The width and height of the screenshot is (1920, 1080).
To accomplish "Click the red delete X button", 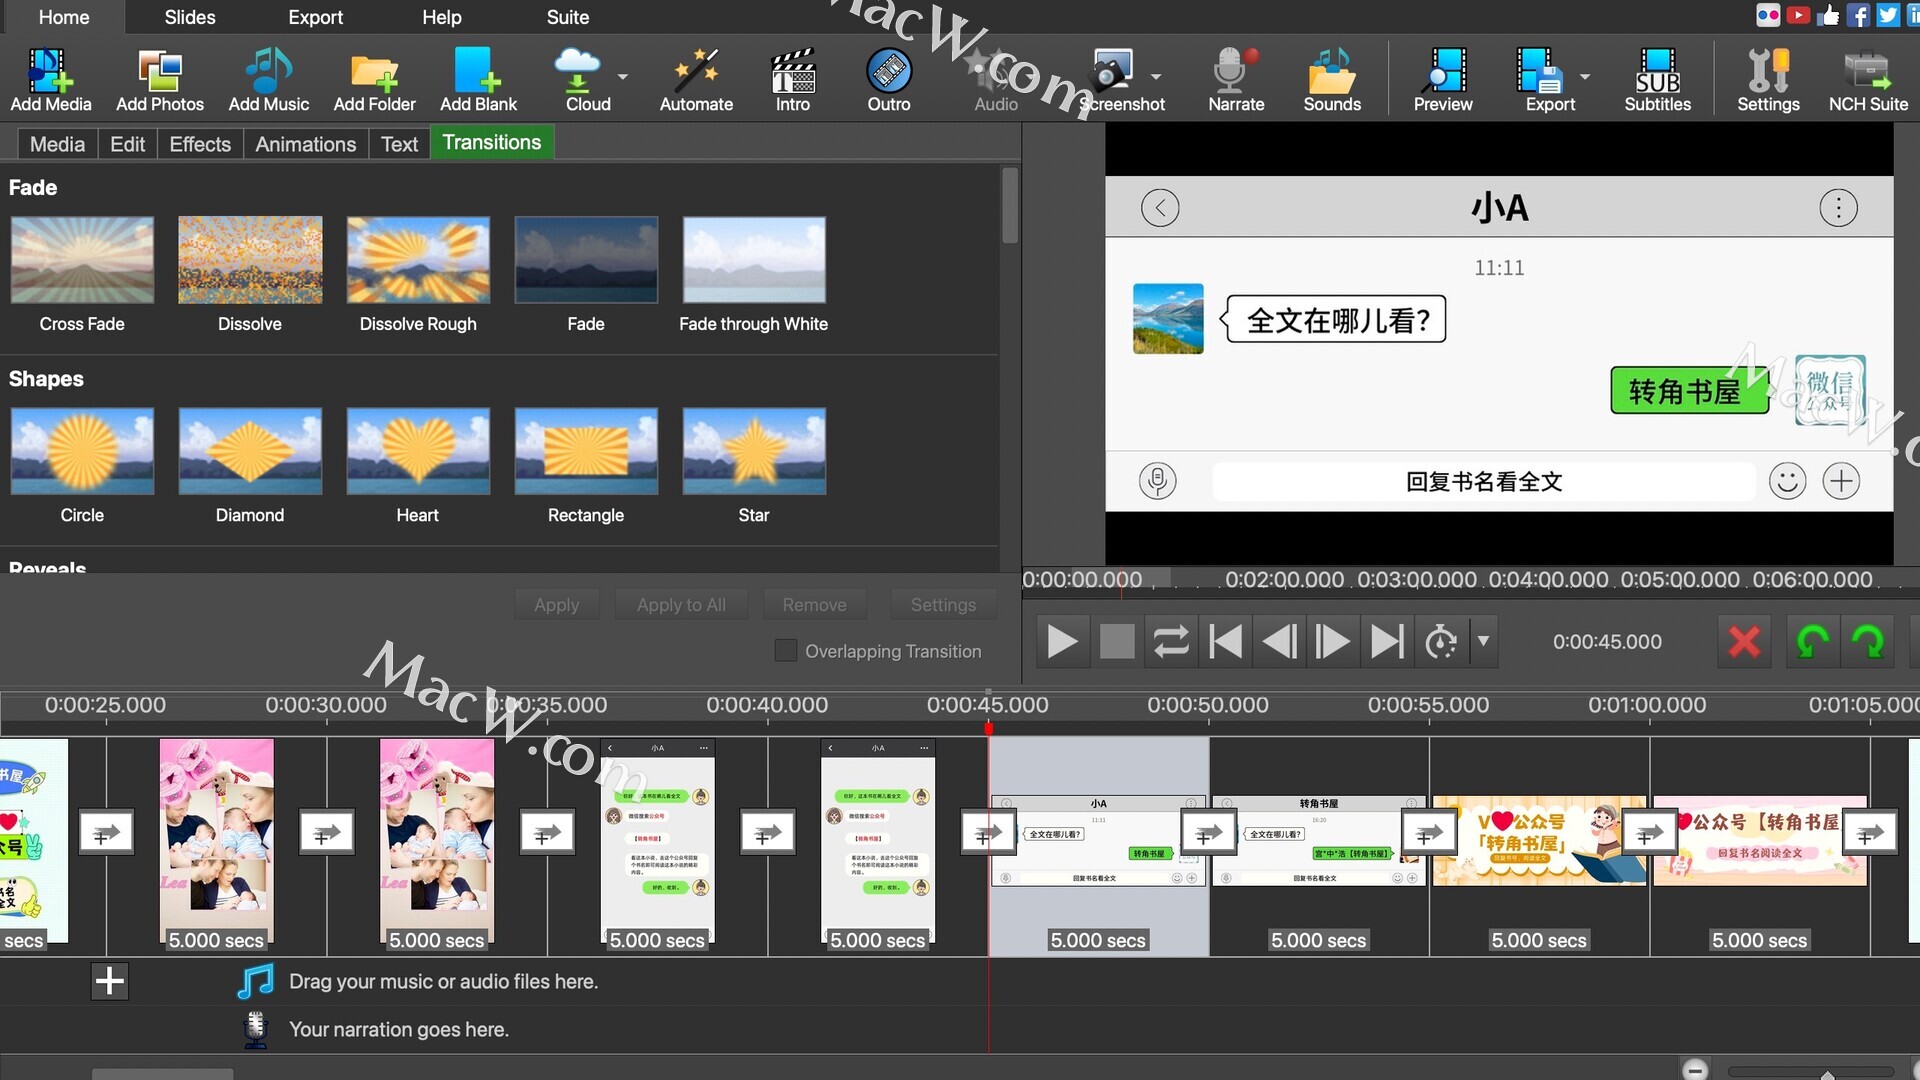I will [x=1744, y=642].
